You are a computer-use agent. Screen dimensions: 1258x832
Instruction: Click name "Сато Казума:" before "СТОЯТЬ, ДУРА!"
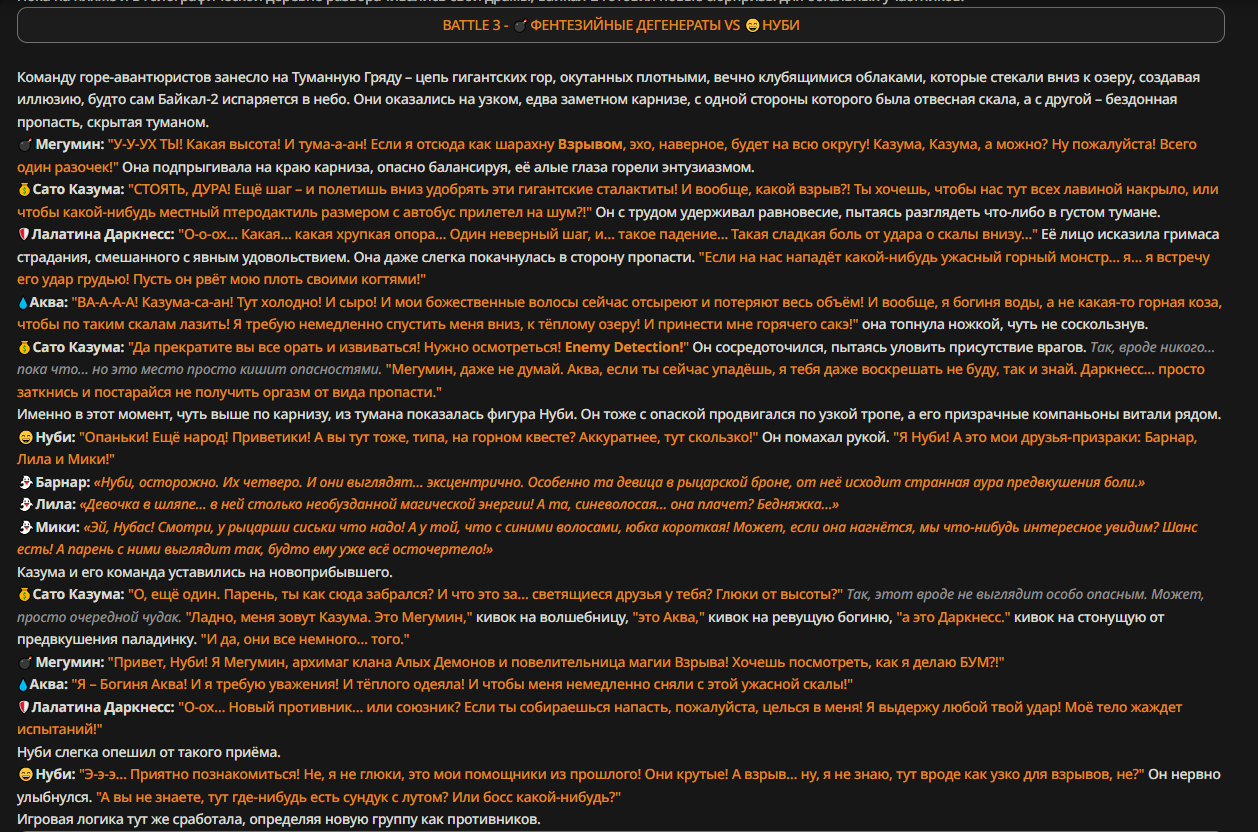click(x=77, y=189)
